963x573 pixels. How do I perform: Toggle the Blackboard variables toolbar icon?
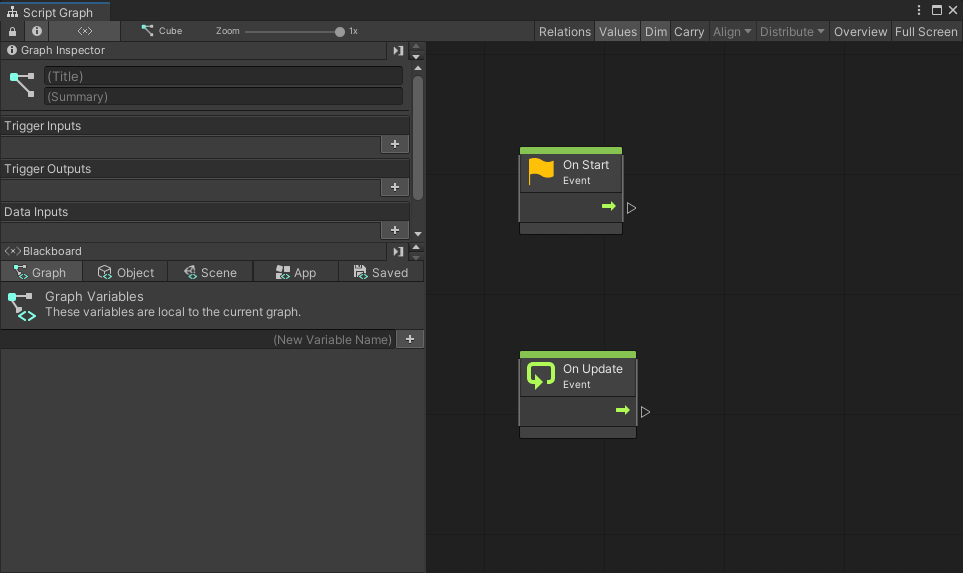85,31
